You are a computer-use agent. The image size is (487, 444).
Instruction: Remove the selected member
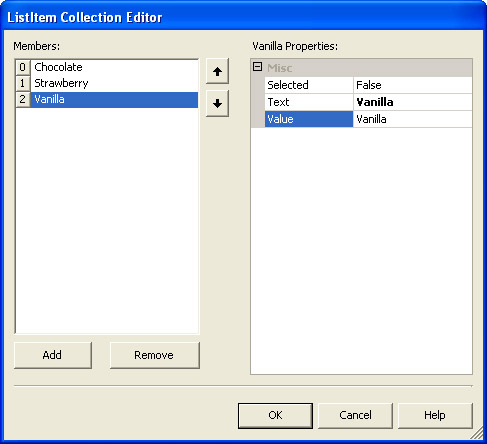[x=155, y=355]
